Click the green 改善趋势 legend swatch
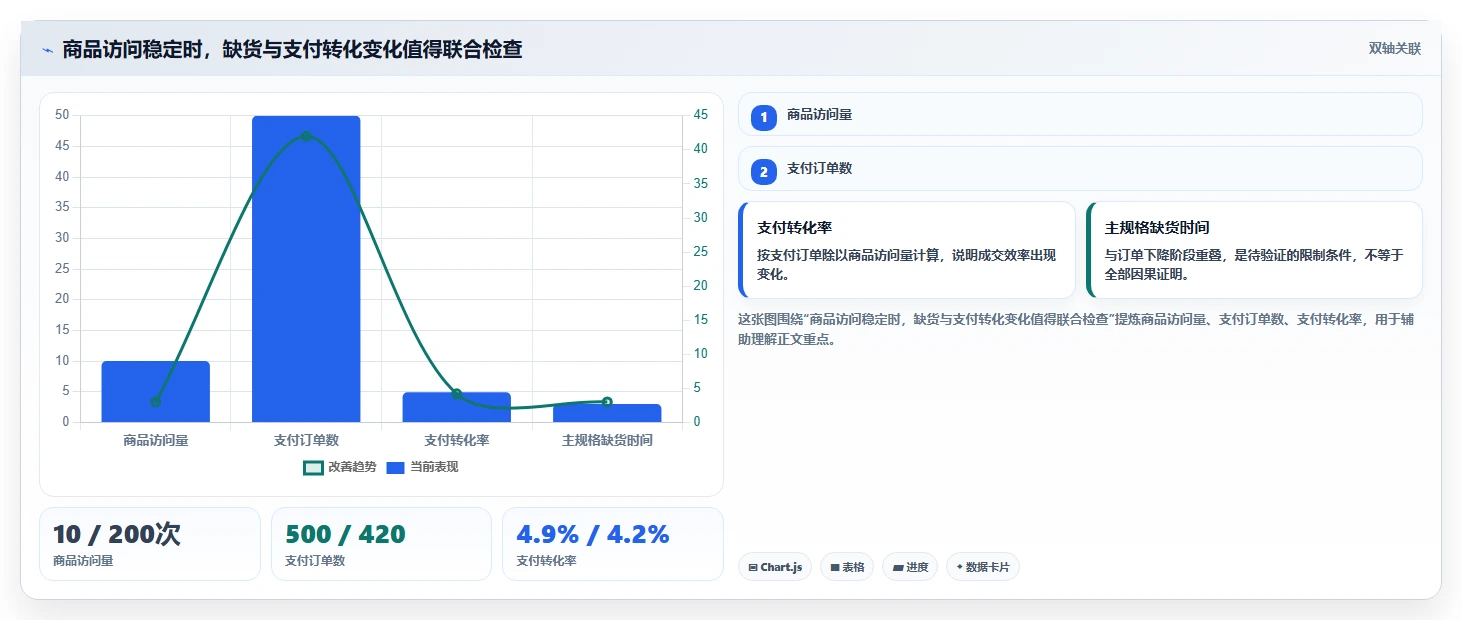Image resolution: width=1462 pixels, height=620 pixels. pos(313,467)
